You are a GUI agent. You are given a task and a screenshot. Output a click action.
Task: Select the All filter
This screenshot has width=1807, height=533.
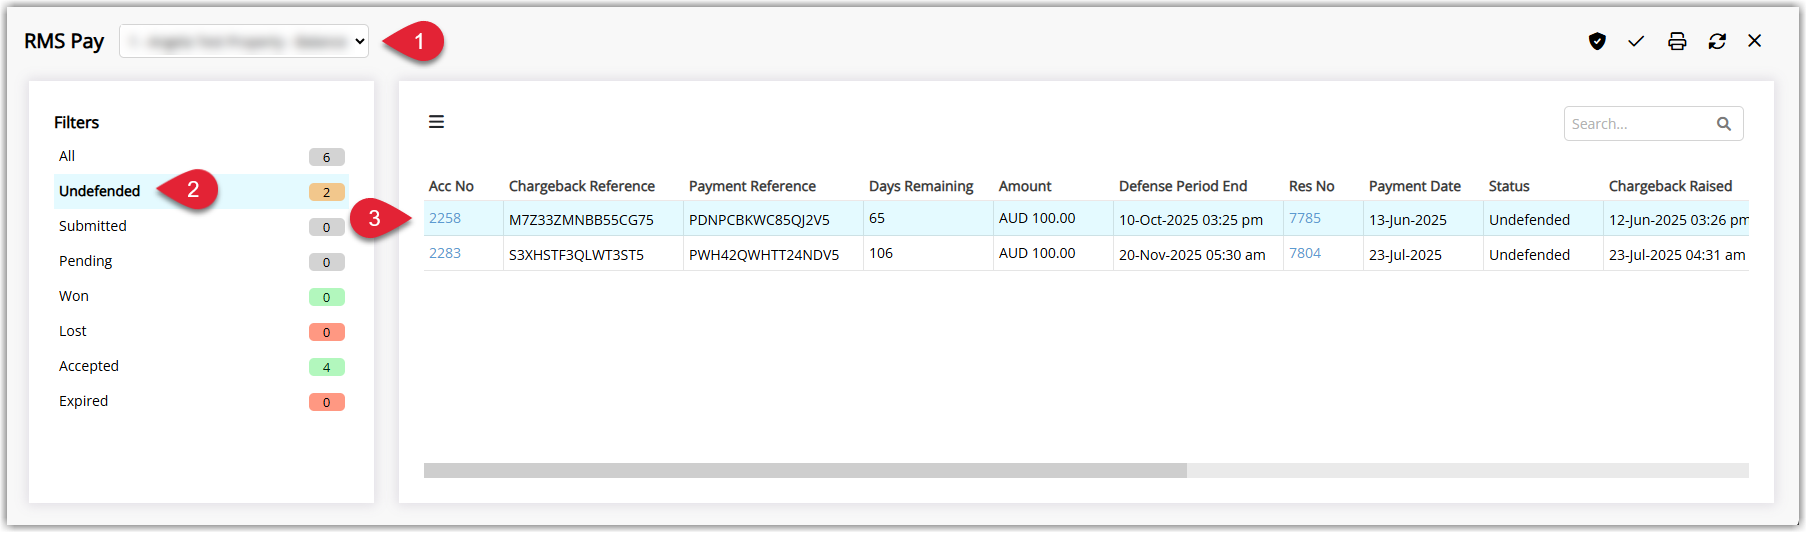tap(200, 156)
